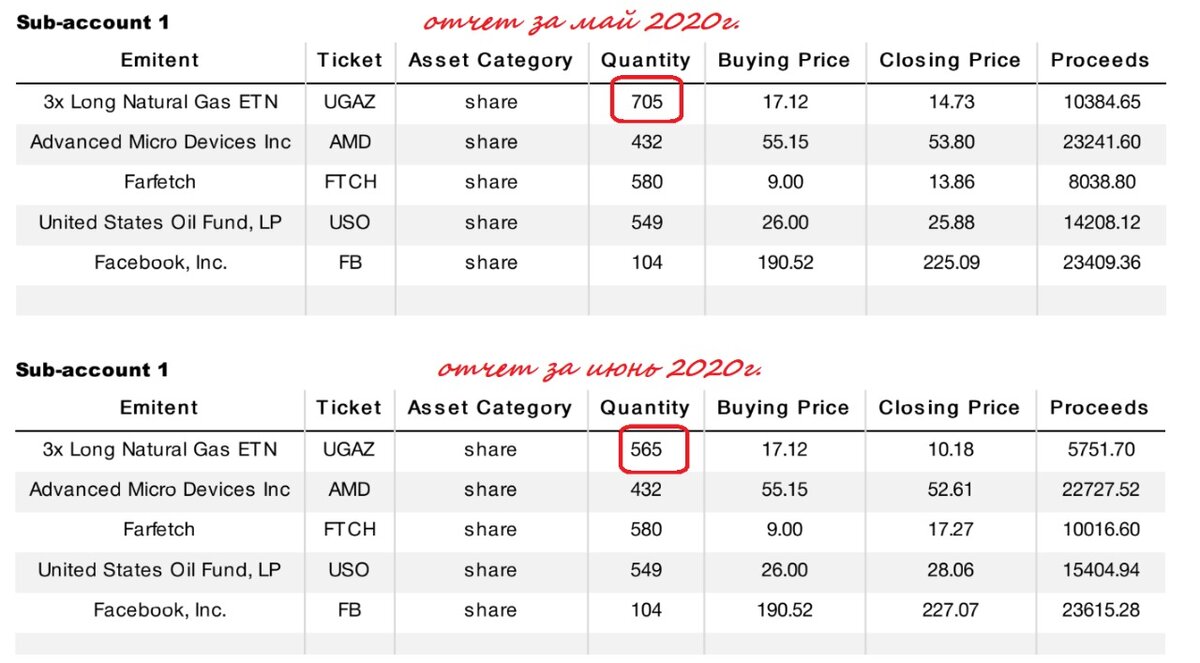Select the Buying Price header in top table

[x=784, y=60]
